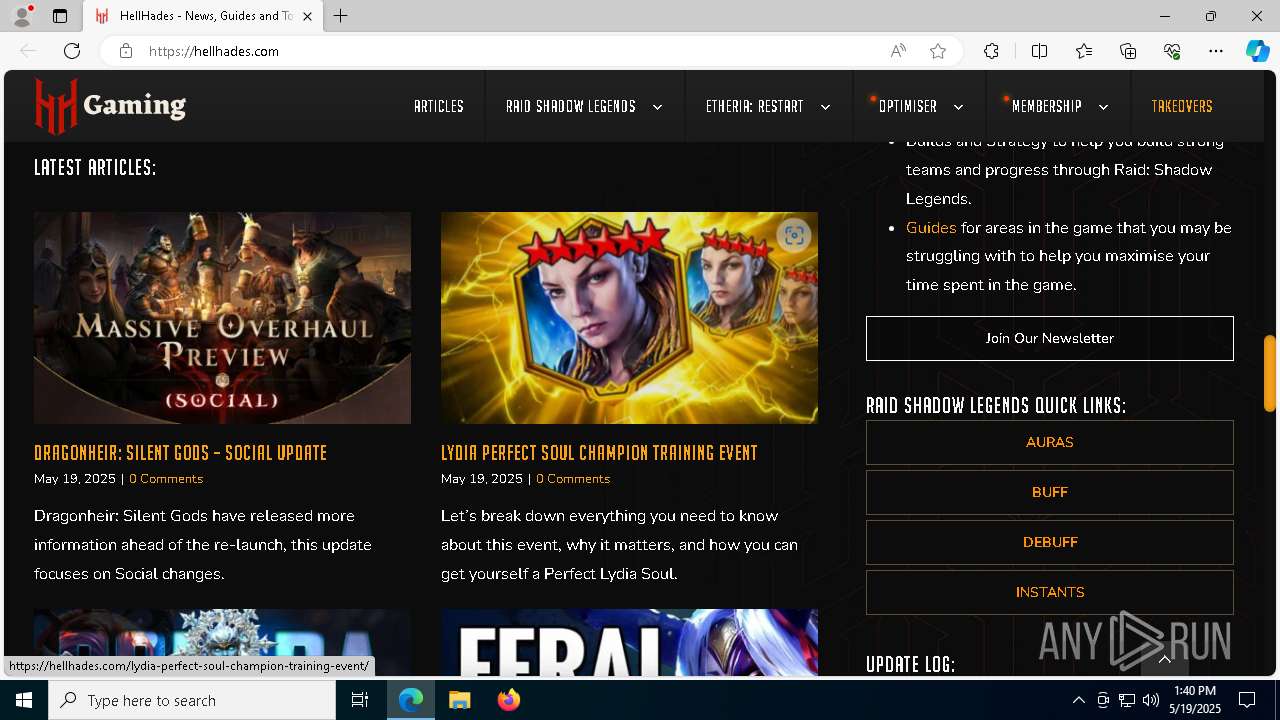Open 0 Comments under Dragonheir article
1280x720 pixels.
tap(166, 479)
